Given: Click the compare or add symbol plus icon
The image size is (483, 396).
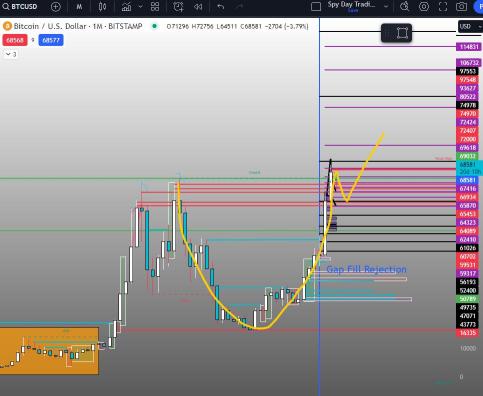Looking at the screenshot, I should [x=56, y=7].
